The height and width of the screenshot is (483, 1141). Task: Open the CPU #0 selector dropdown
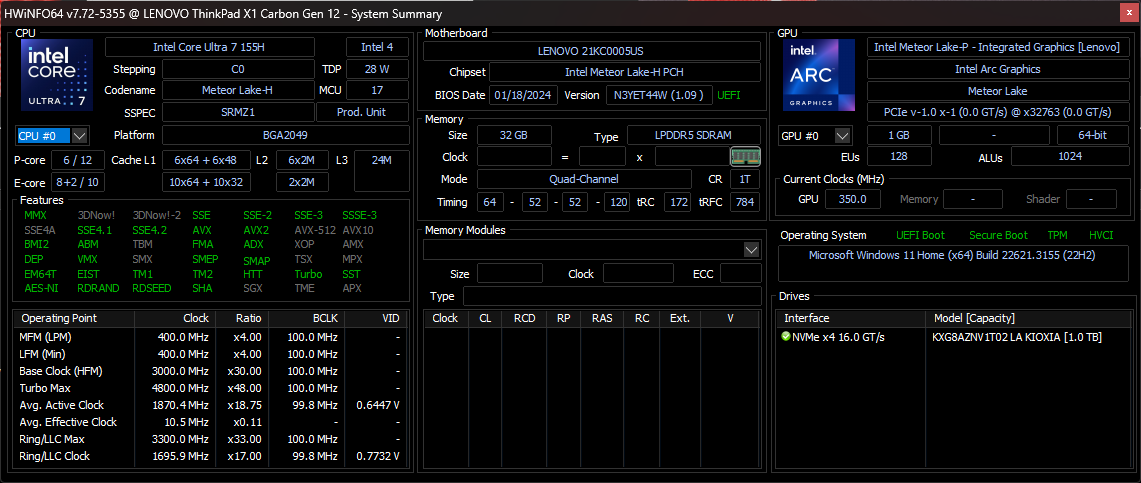click(80, 135)
